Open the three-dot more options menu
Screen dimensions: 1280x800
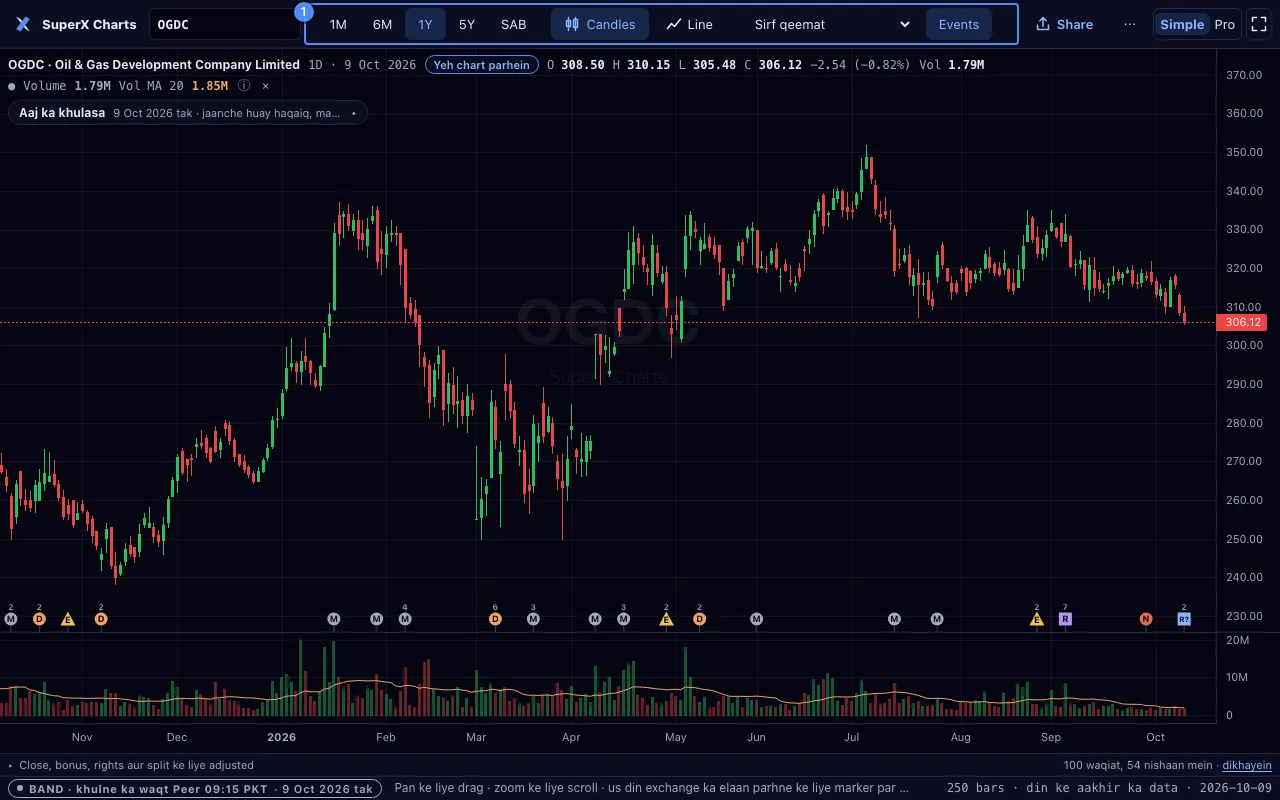[1130, 24]
